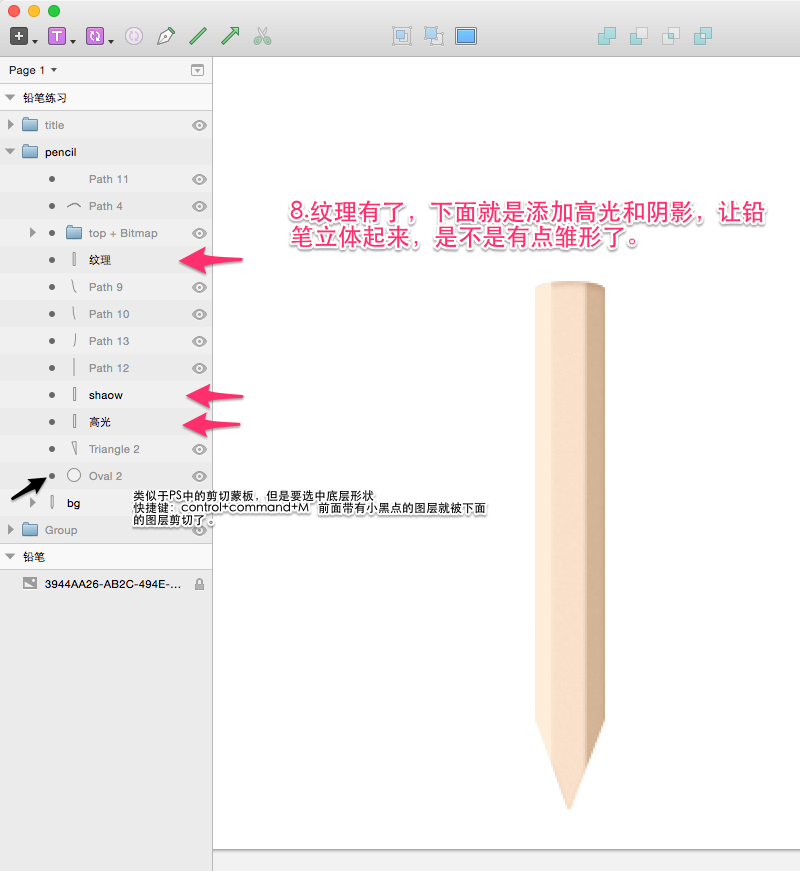
Task: Toggle visibility of title layer
Action: (199, 126)
